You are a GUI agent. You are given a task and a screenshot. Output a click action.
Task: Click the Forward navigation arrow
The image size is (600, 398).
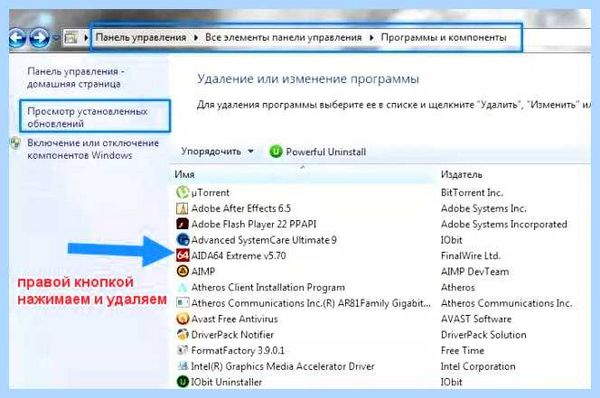coord(40,38)
